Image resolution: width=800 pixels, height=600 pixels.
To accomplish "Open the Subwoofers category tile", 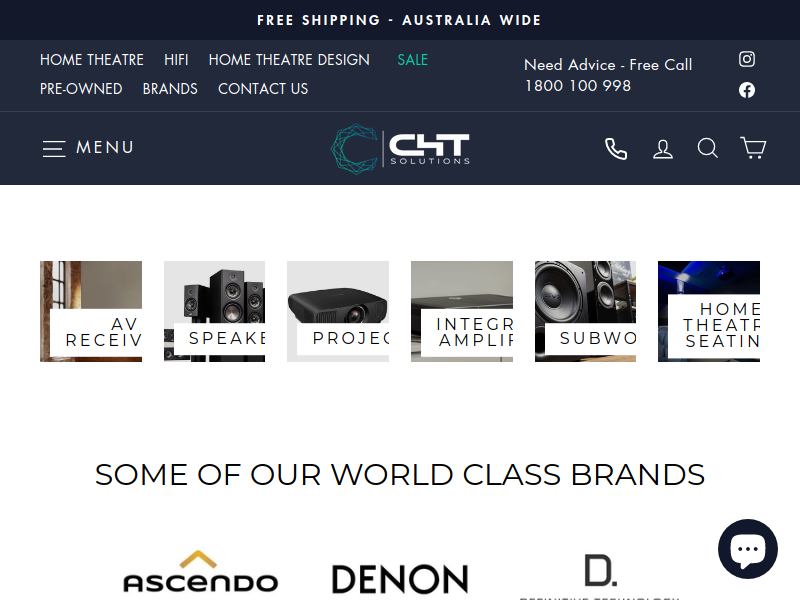I will (585, 311).
